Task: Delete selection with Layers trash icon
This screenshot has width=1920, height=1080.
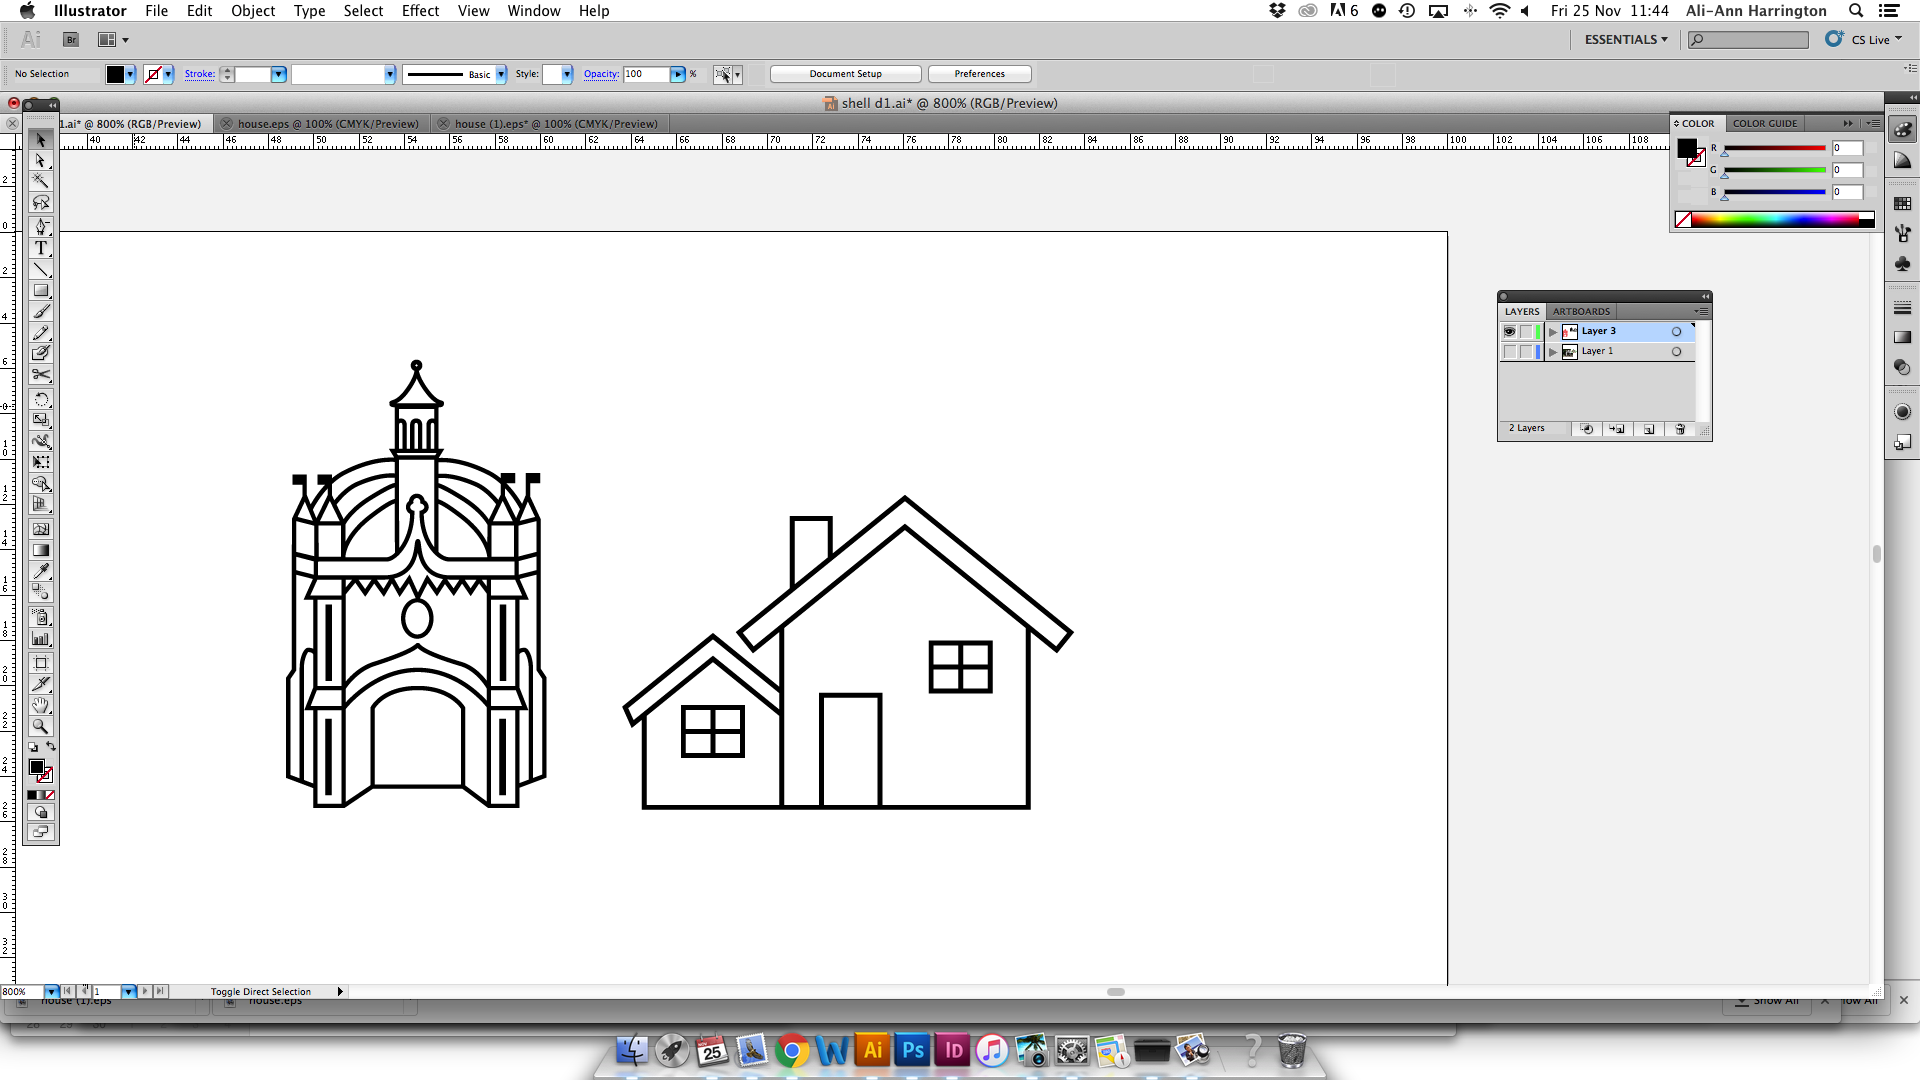Action: pyautogui.click(x=1680, y=429)
